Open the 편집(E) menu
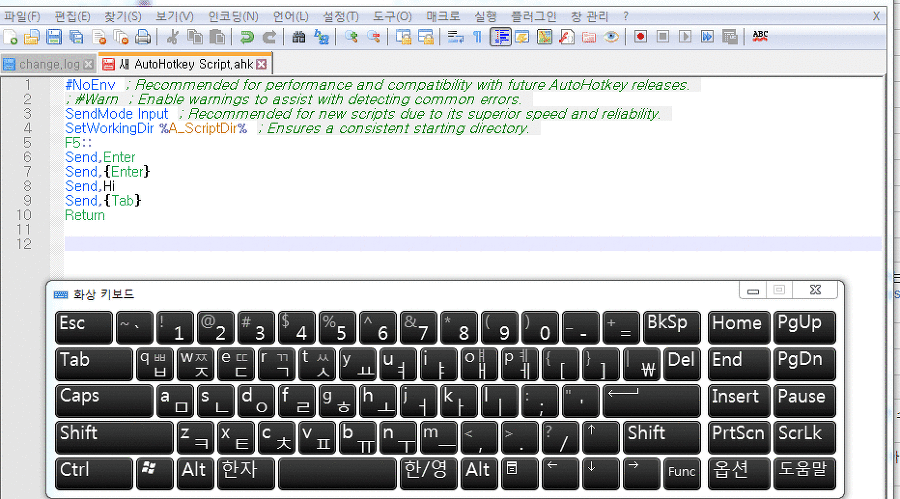The image size is (900, 499). click(72, 16)
